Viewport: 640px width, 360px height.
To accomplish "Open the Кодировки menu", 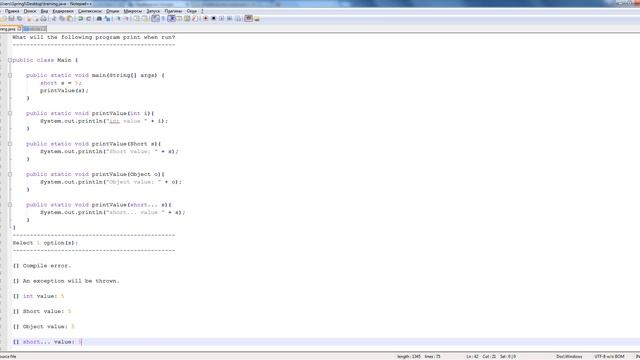I will coord(63,11).
